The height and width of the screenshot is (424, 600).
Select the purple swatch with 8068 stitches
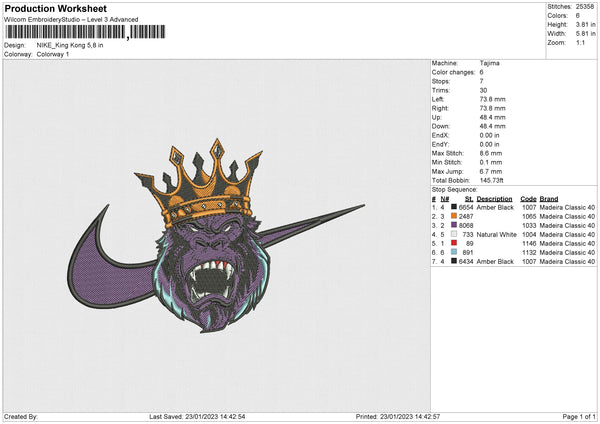454,225
